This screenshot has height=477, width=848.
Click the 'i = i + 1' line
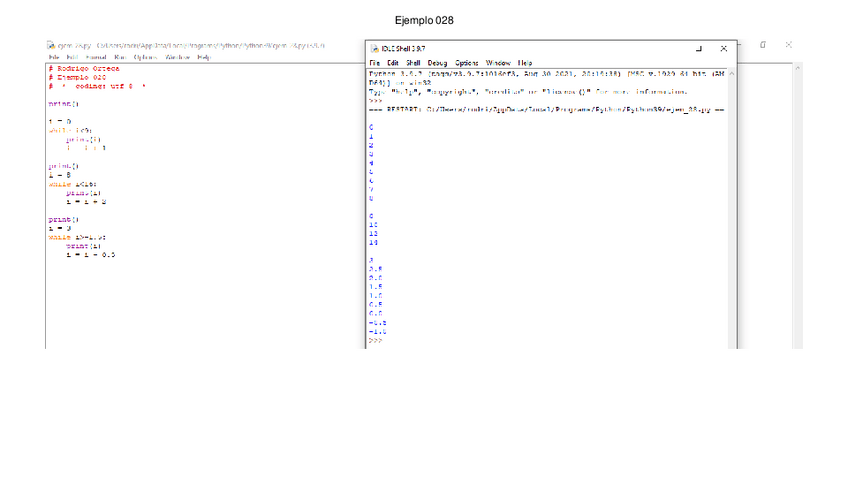86,148
